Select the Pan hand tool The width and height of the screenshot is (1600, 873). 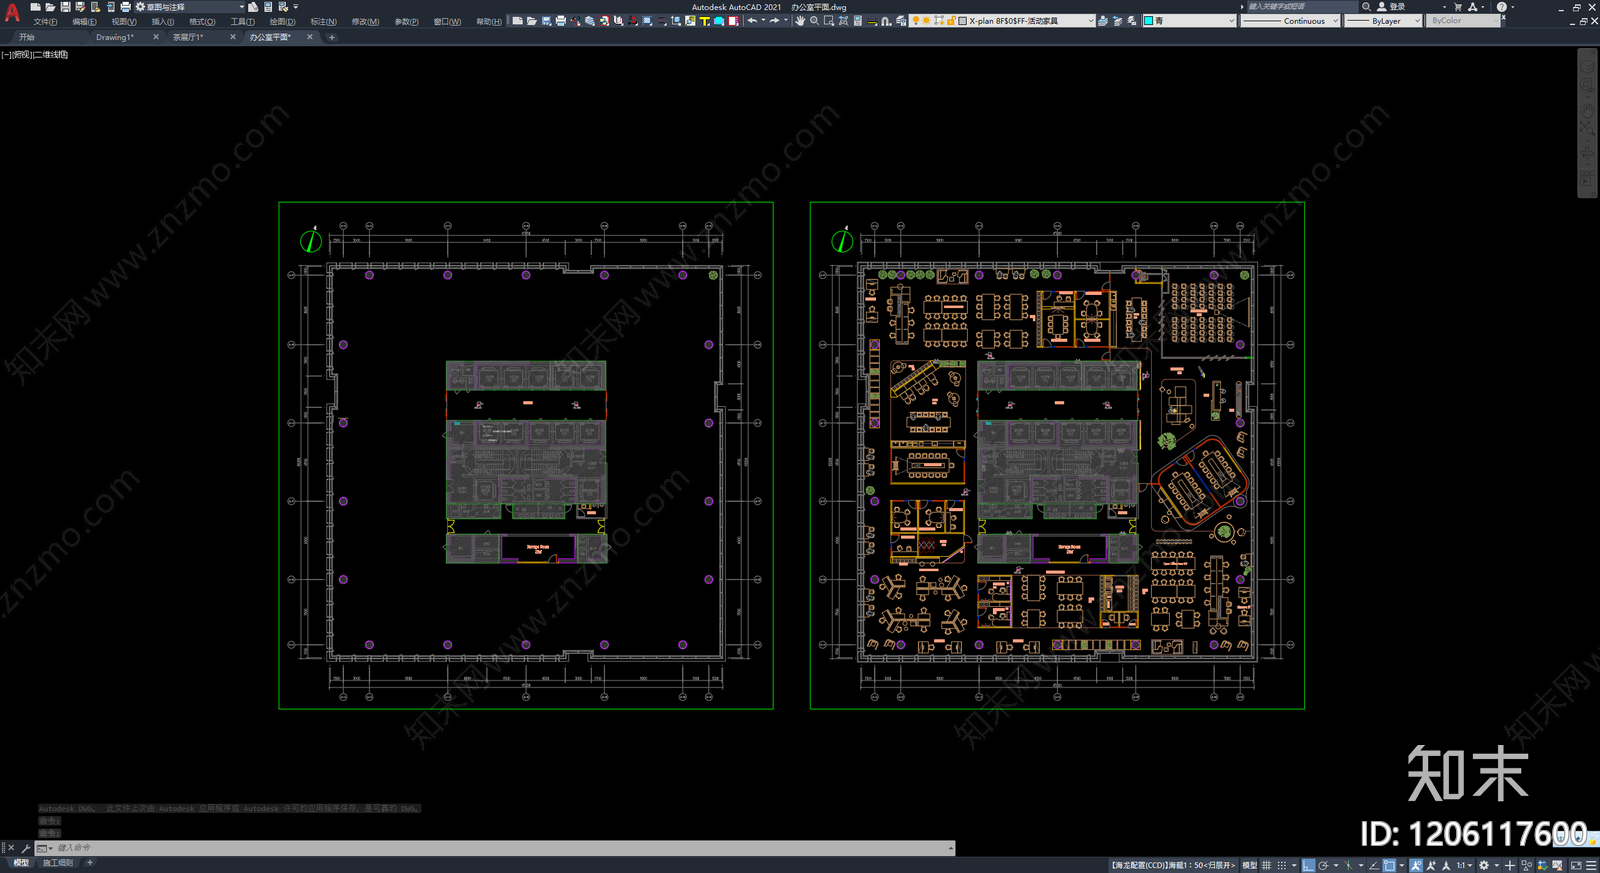[801, 20]
